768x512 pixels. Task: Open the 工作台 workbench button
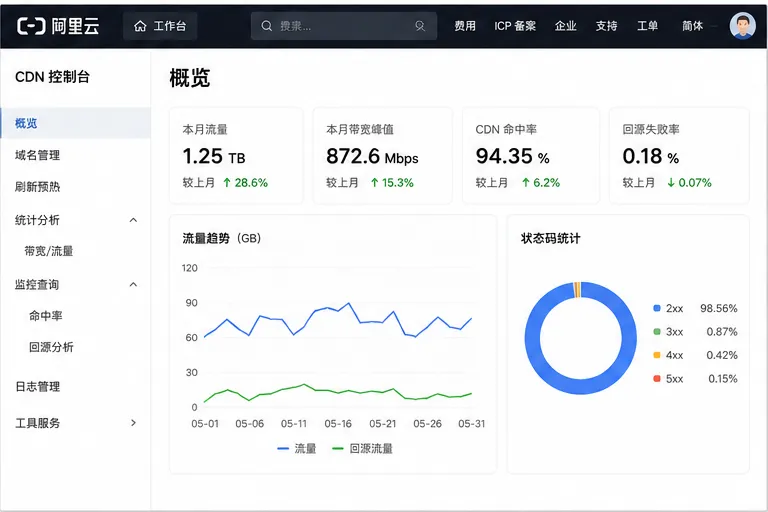click(160, 26)
